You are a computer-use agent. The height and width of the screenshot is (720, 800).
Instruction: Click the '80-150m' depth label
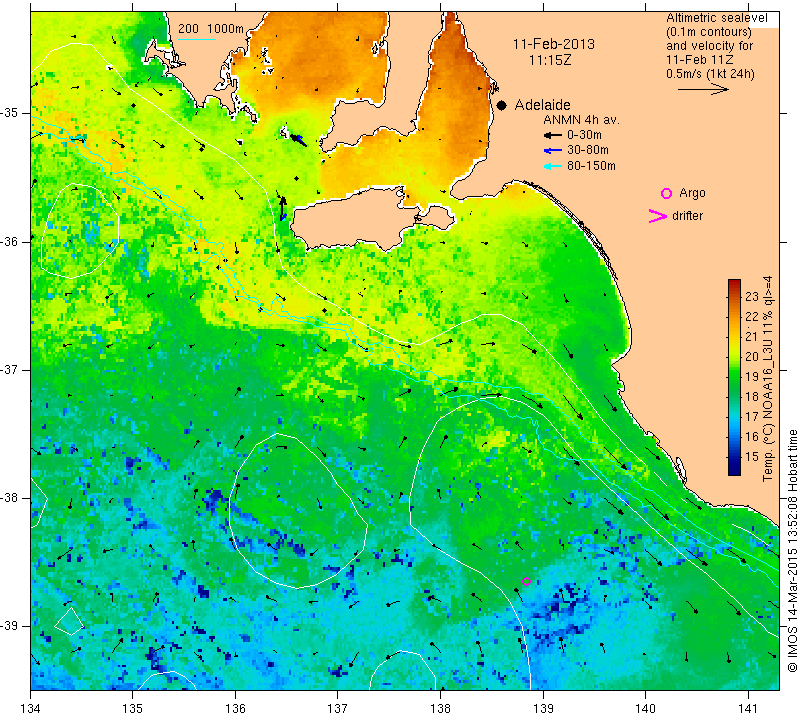click(x=591, y=166)
